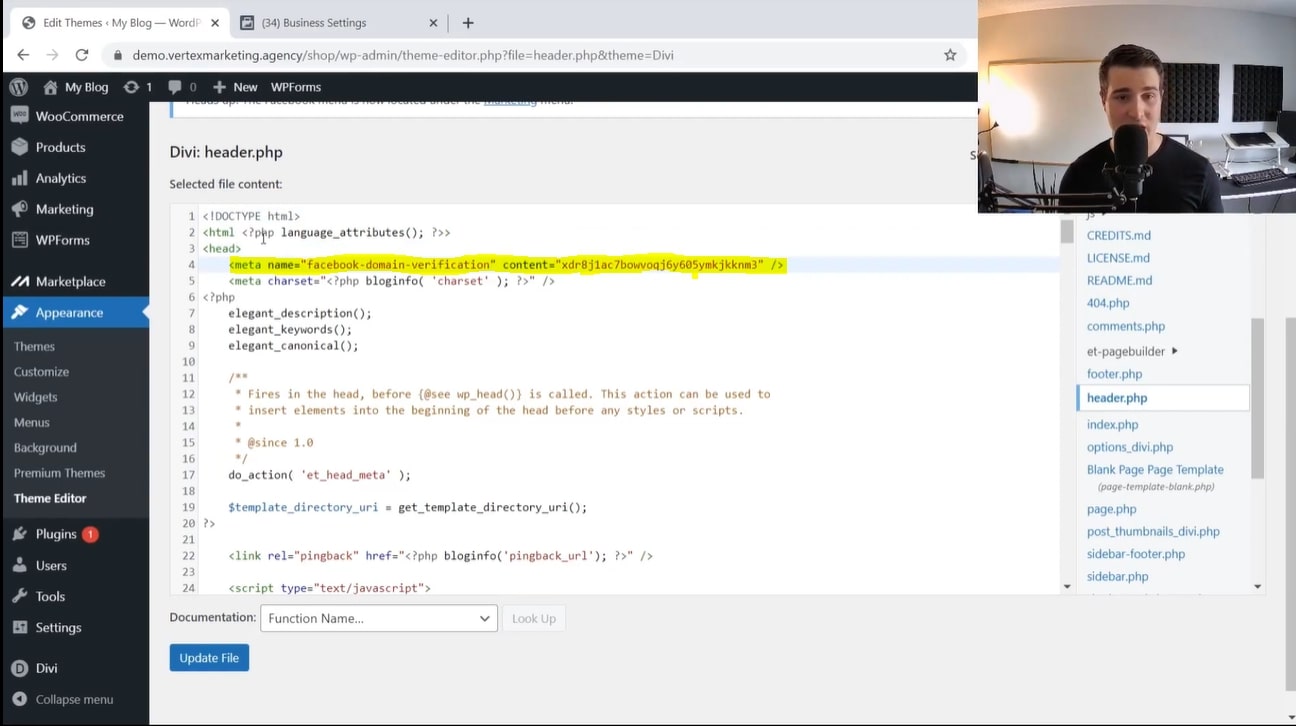Click the updates count icon
The height and width of the screenshot is (726, 1296).
pyautogui.click(x=131, y=87)
